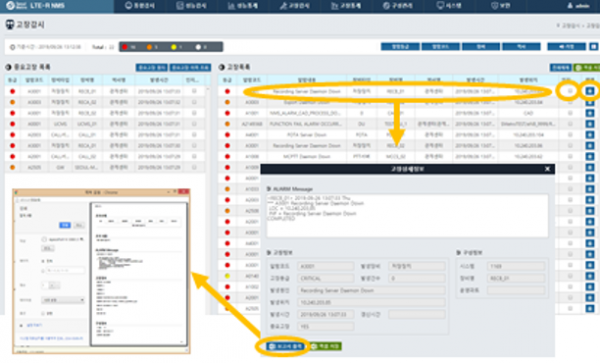Viewport: 600px width, 363px height.
Task: Close the fault detail dialog with X
Action: [x=547, y=169]
